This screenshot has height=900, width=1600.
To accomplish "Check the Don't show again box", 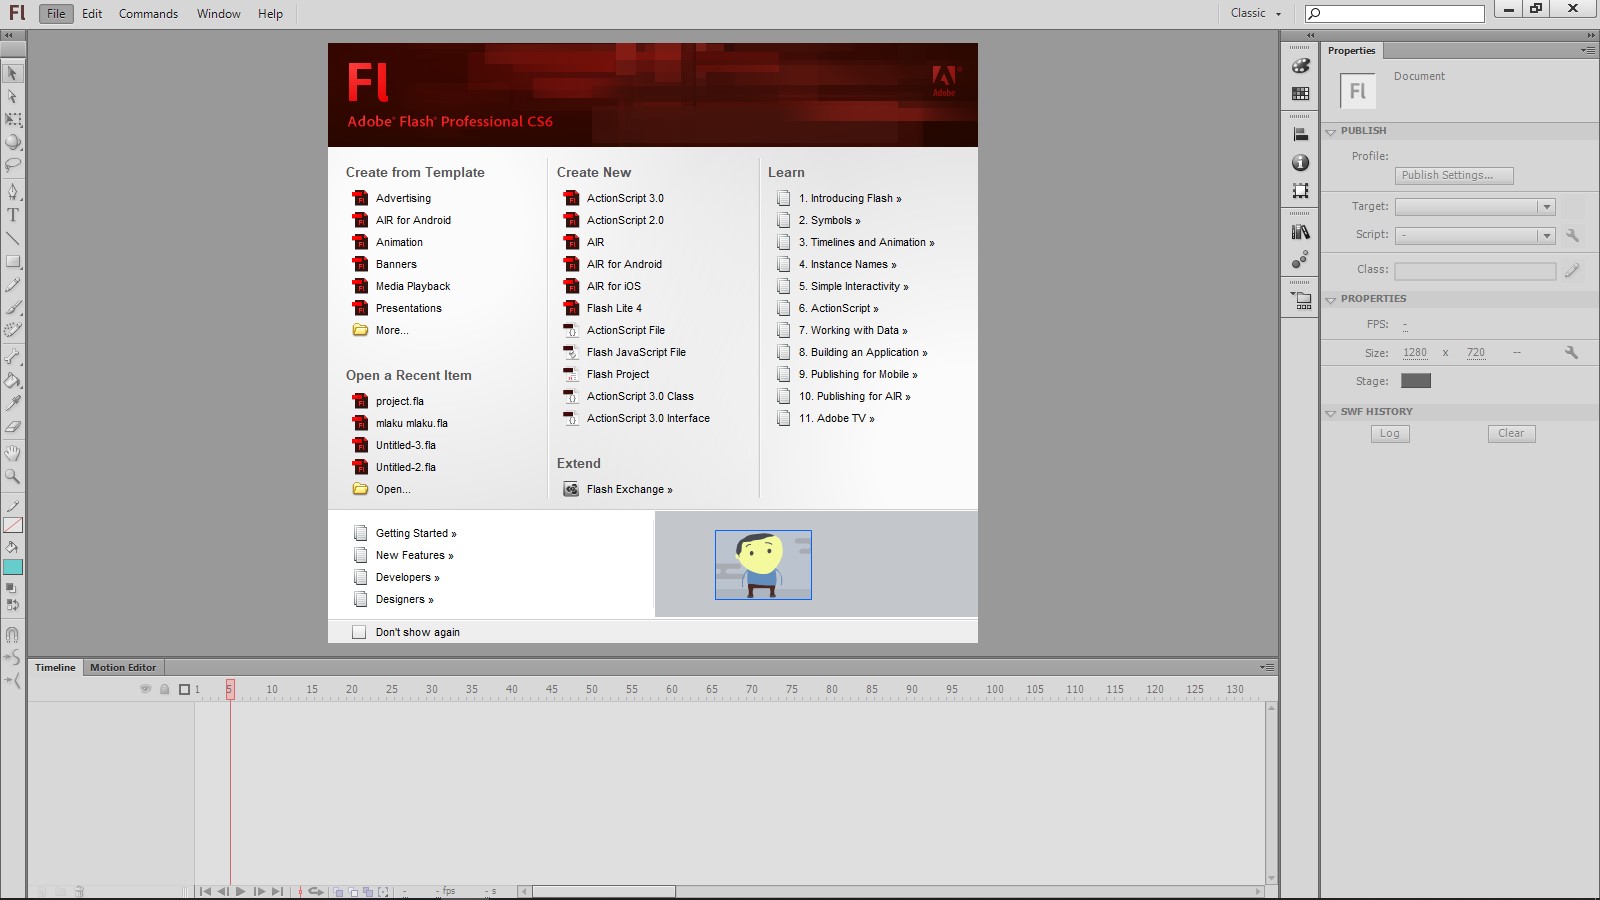I will (359, 631).
